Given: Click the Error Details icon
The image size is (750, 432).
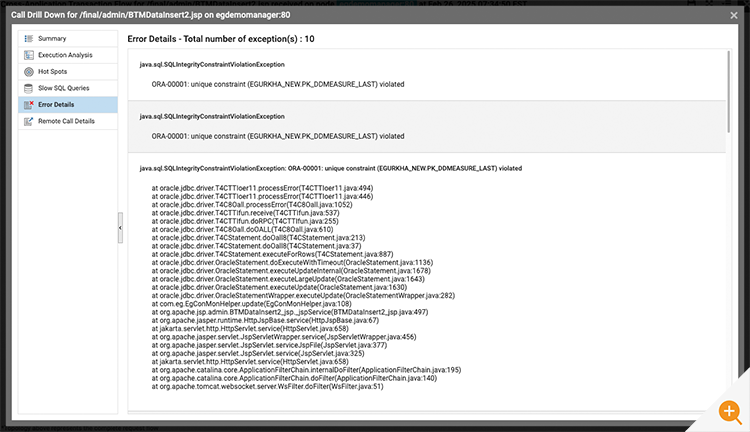Looking at the screenshot, I should (29, 105).
